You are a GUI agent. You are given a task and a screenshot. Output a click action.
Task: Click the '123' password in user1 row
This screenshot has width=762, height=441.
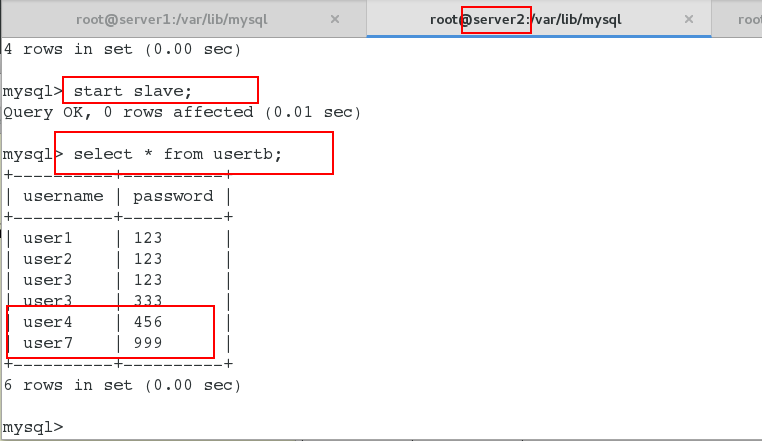tap(148, 238)
